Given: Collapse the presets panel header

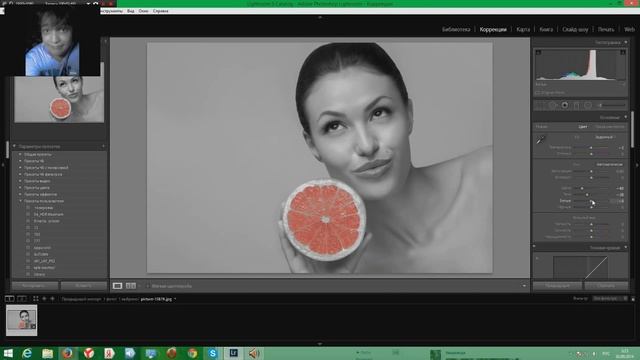Looking at the screenshot, I should [x=14, y=146].
